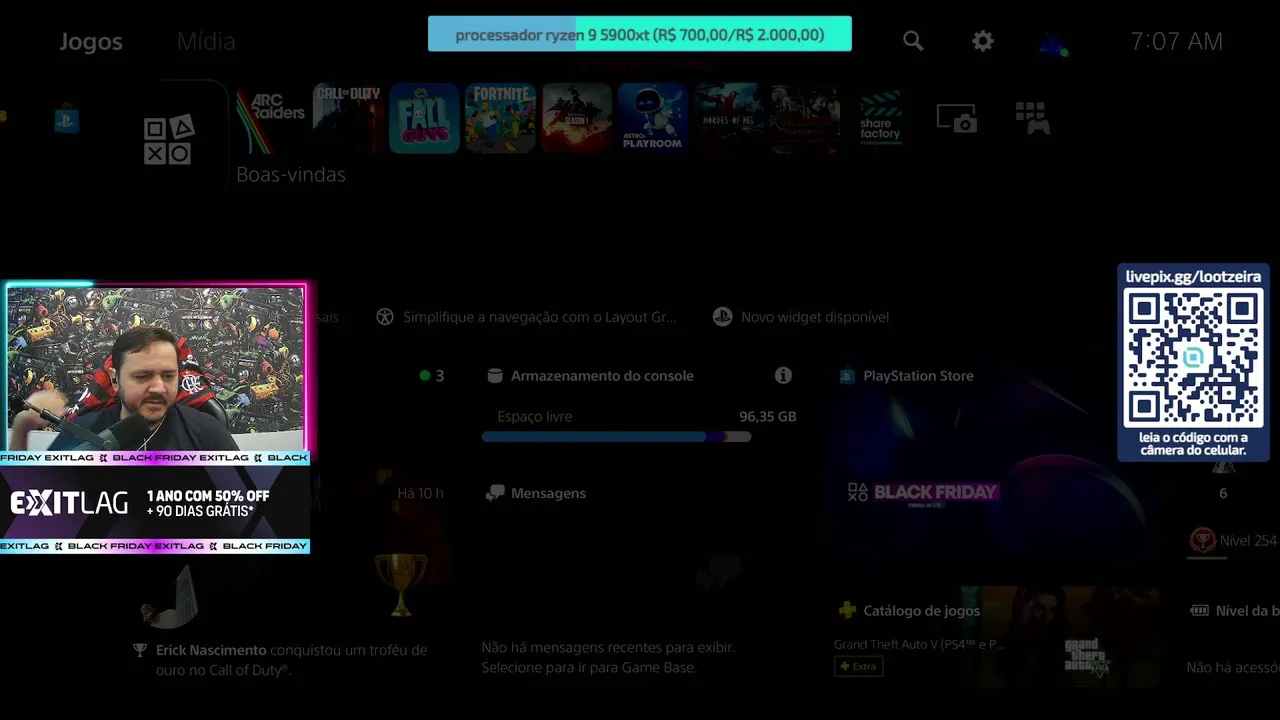Open the Media Gallery camera icon
This screenshot has height=720, width=1280.
pyautogui.click(x=957, y=118)
